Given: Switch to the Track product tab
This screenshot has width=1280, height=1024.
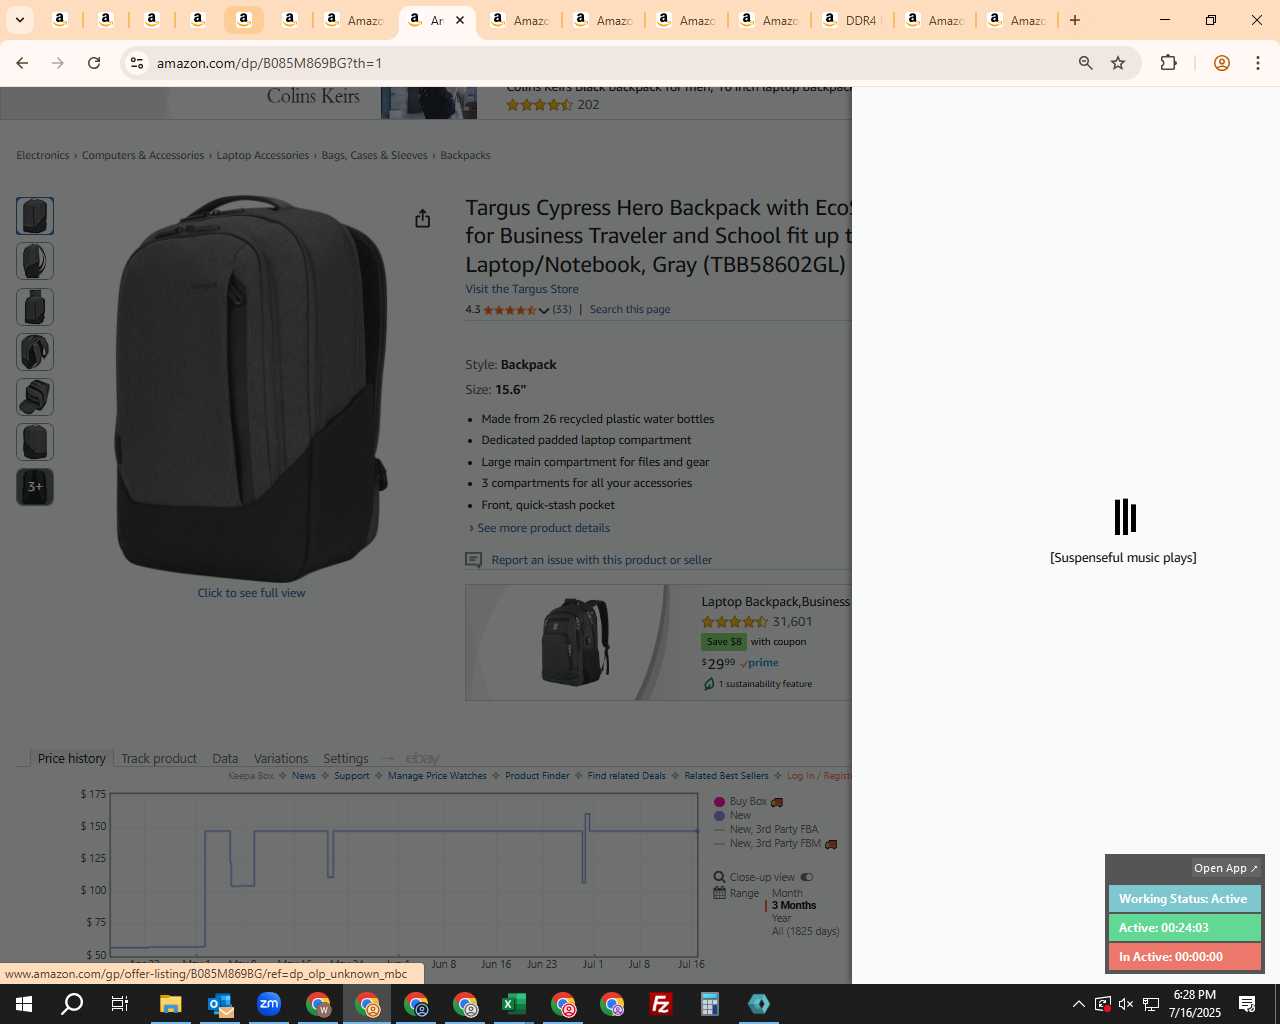Looking at the screenshot, I should pyautogui.click(x=159, y=758).
